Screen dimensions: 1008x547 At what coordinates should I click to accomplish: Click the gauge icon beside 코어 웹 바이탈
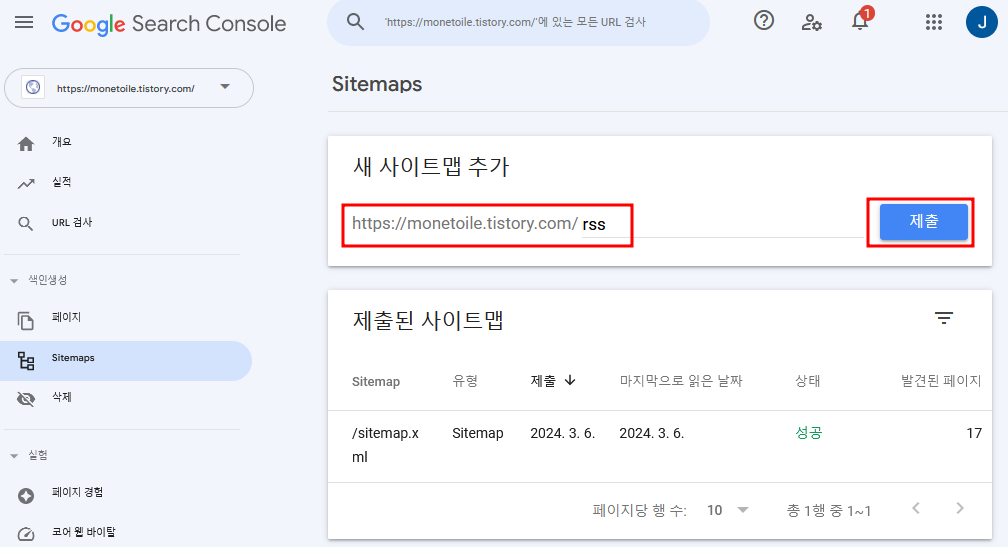[26, 534]
